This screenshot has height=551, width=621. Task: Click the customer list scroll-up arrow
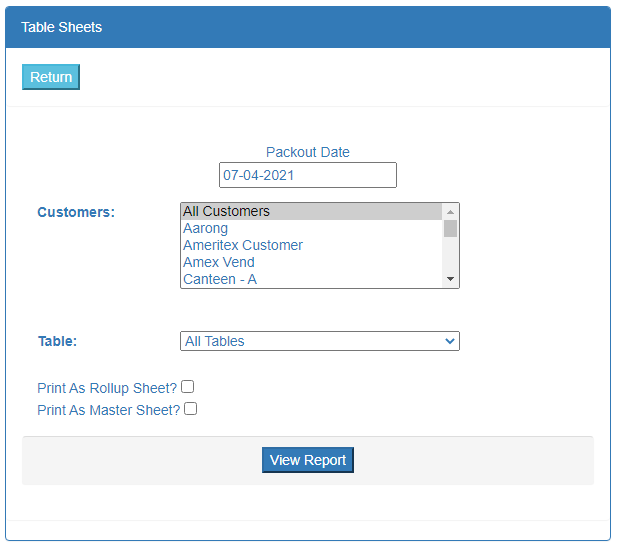(450, 212)
